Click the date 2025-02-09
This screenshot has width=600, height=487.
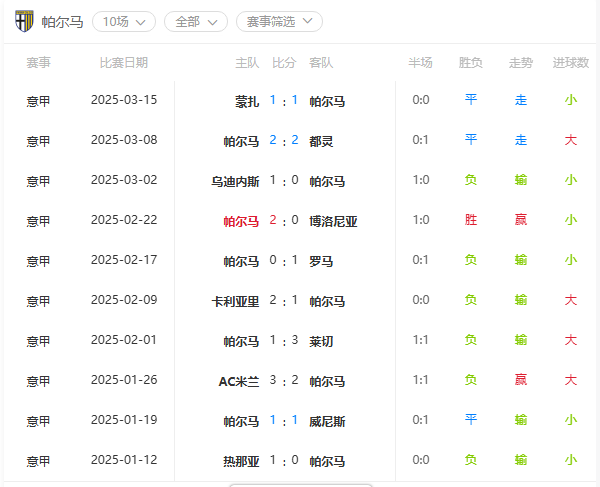(124, 300)
